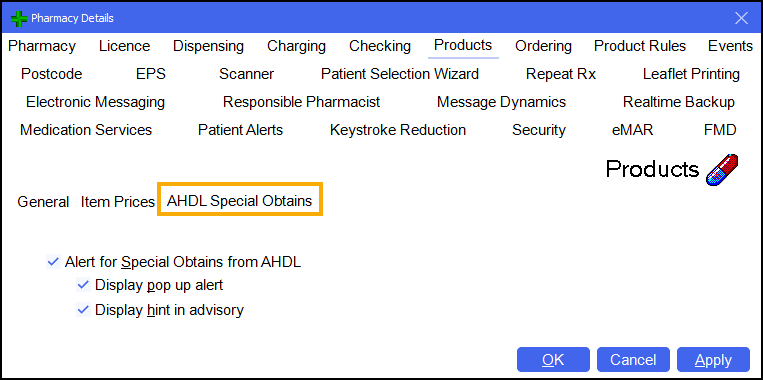This screenshot has height=380, width=763.
Task: Switch to the Dispensing tab
Action: pyautogui.click(x=208, y=46)
